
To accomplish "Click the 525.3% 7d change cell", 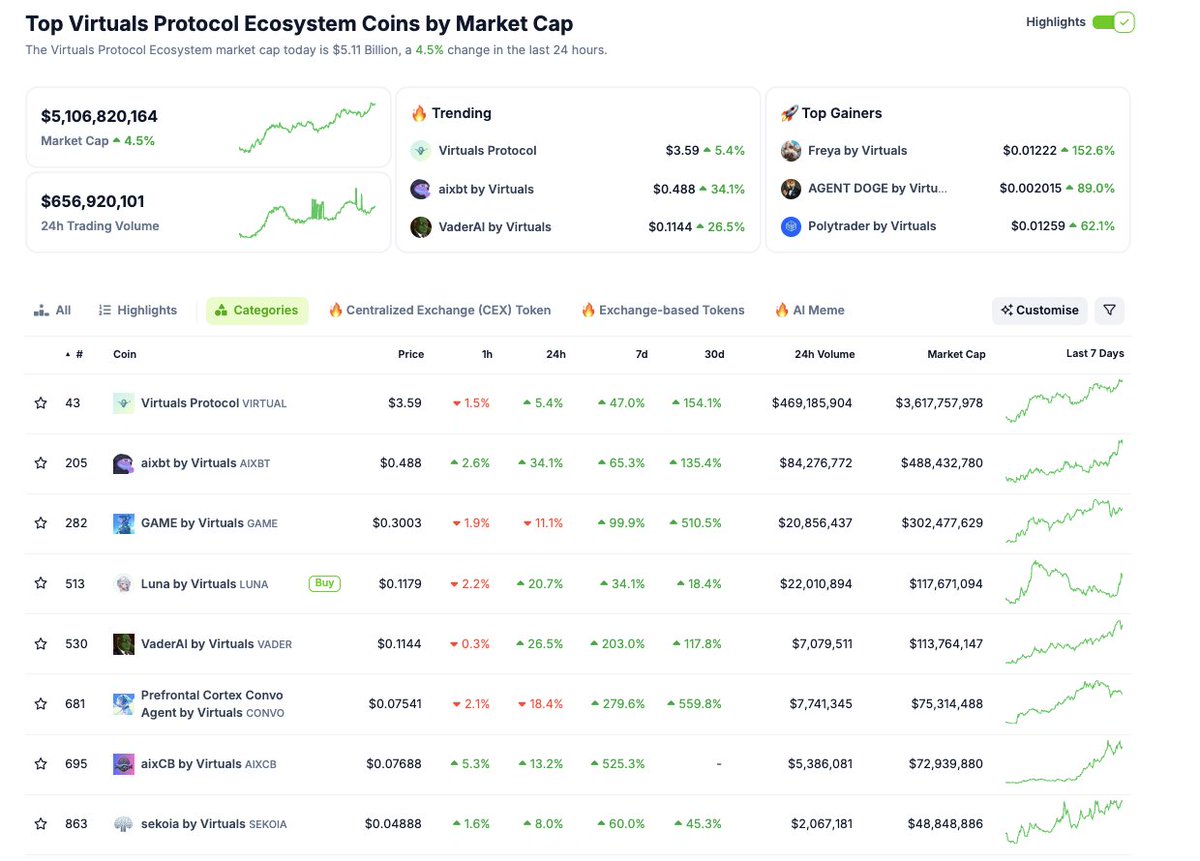I will pos(619,764).
